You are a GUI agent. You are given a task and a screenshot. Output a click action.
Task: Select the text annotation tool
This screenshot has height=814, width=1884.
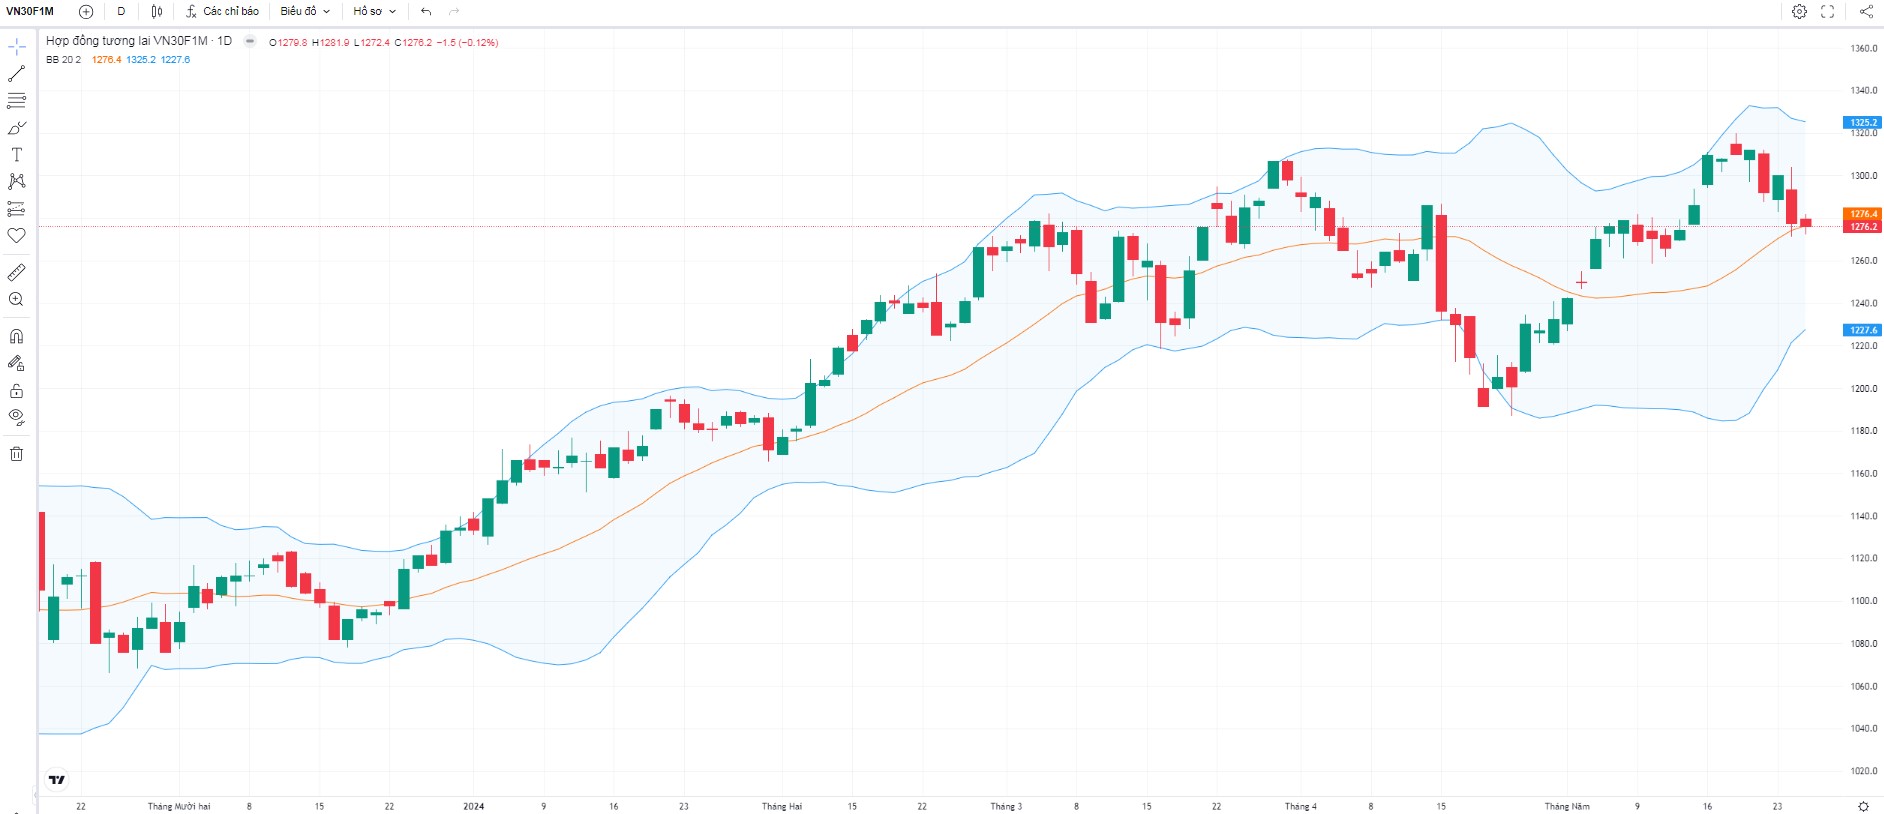16,155
